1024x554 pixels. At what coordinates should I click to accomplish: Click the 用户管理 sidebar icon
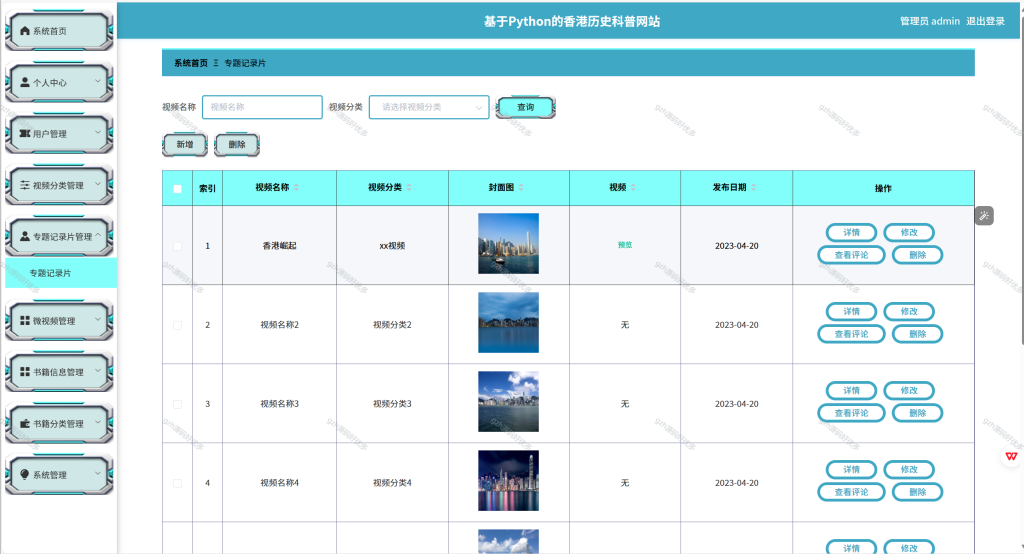click(x=25, y=133)
